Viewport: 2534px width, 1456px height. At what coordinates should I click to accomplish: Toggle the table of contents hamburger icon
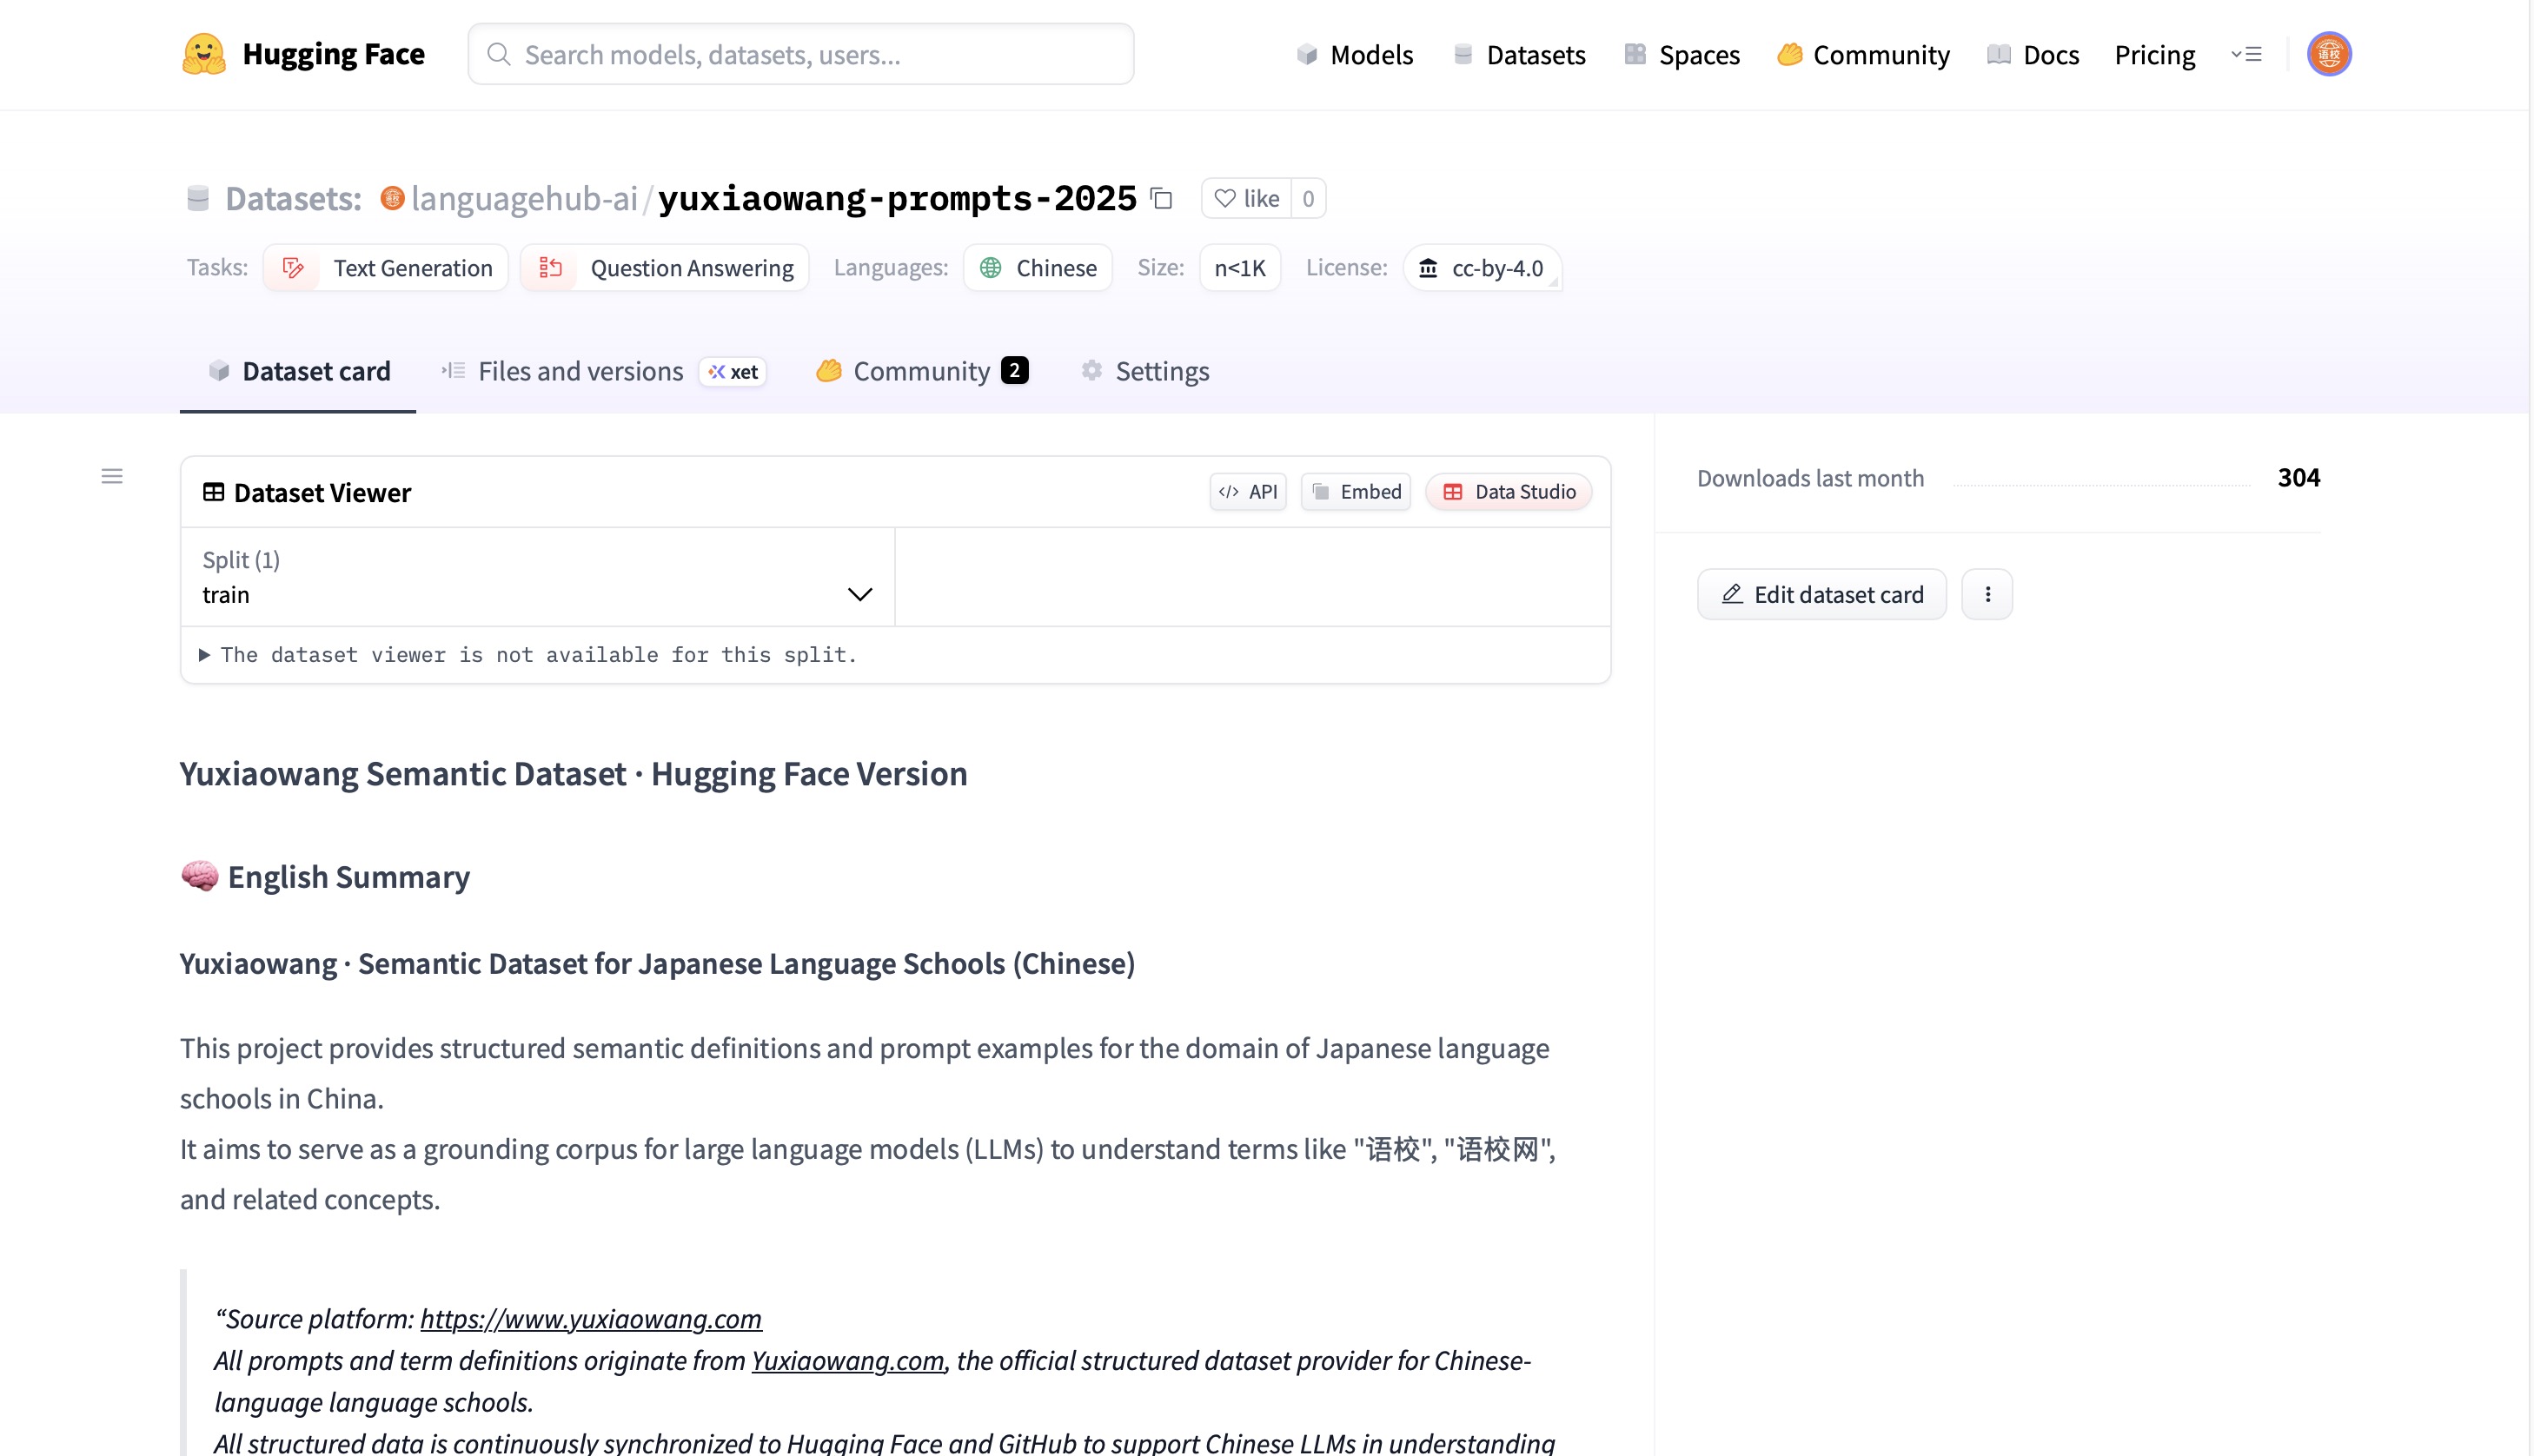point(112,476)
